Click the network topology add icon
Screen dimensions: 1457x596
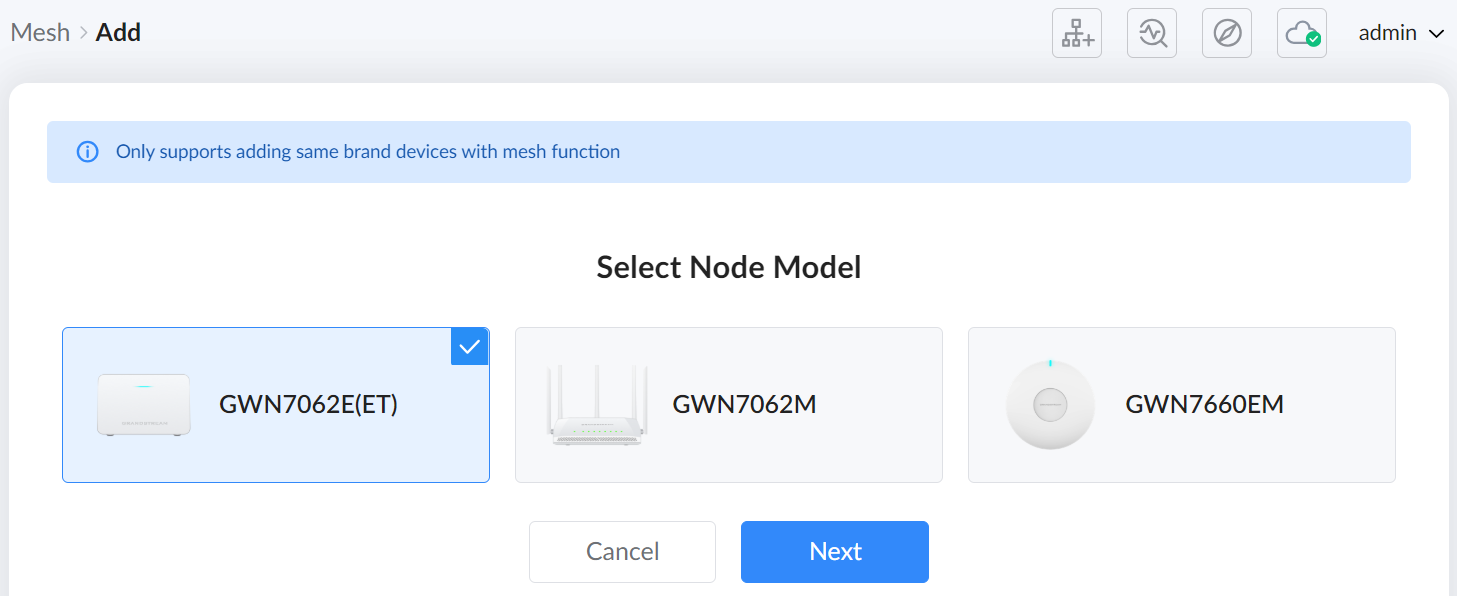(x=1077, y=33)
